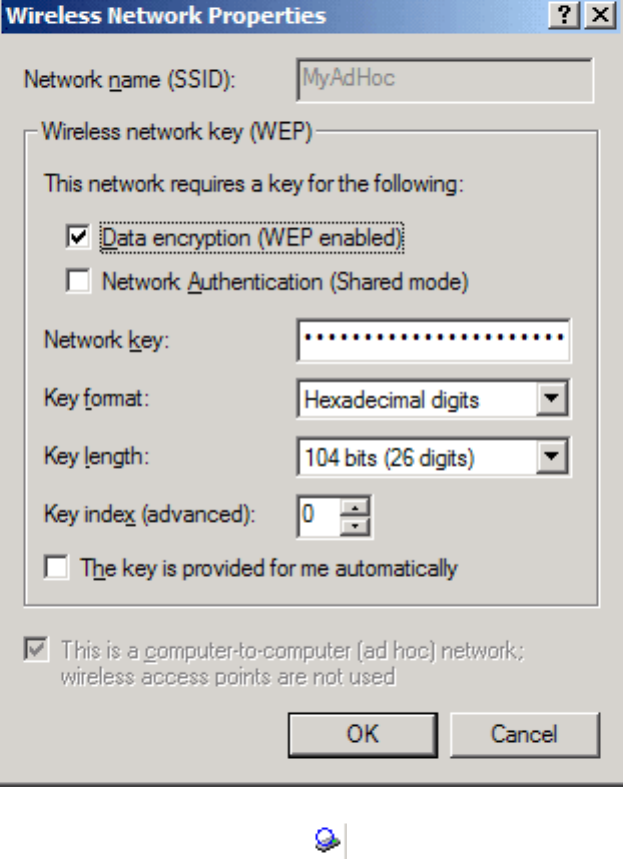The width and height of the screenshot is (623, 859).
Task: Click the Key index number field
Action: click(x=318, y=515)
